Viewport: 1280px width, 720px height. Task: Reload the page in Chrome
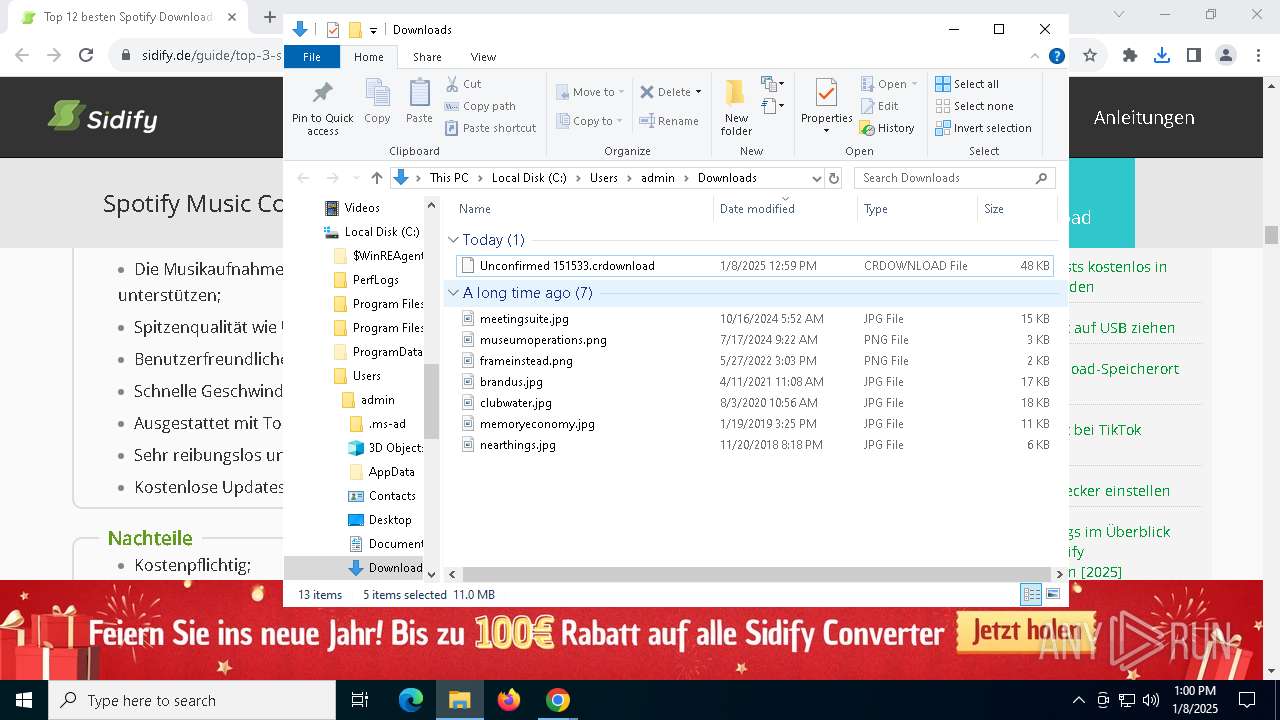tap(86, 56)
